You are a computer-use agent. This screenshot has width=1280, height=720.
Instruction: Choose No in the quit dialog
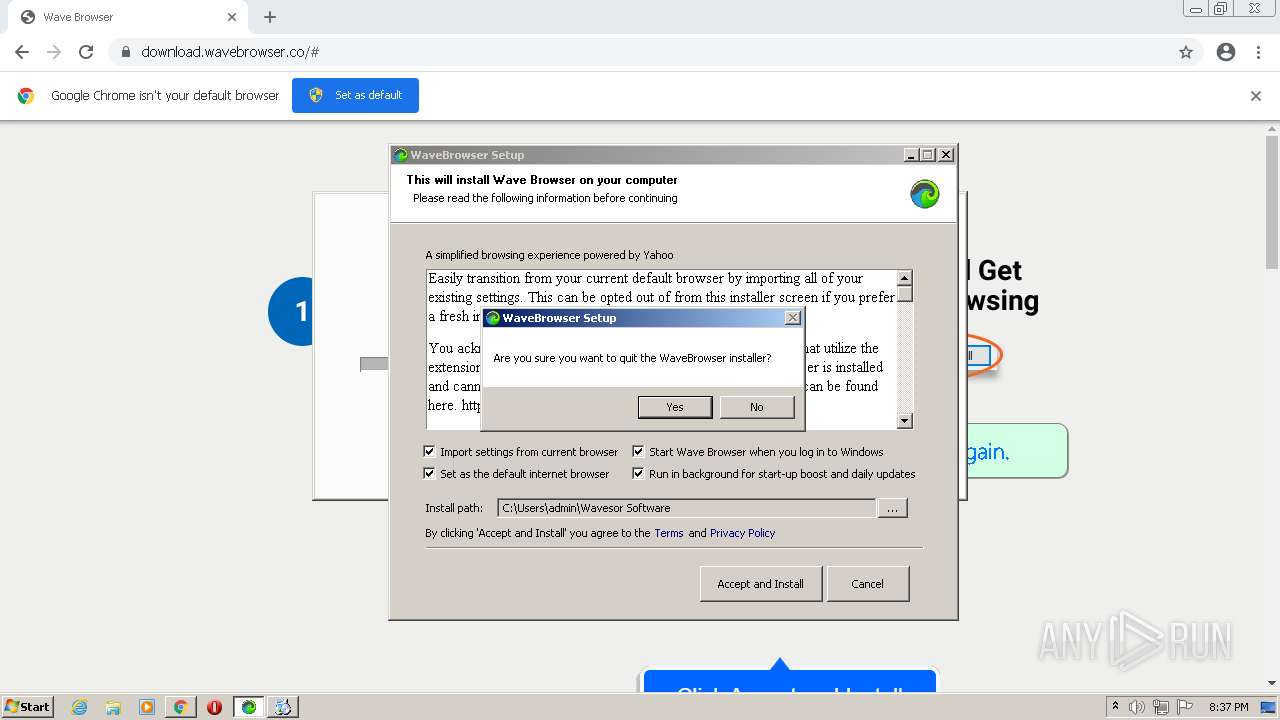click(x=757, y=407)
